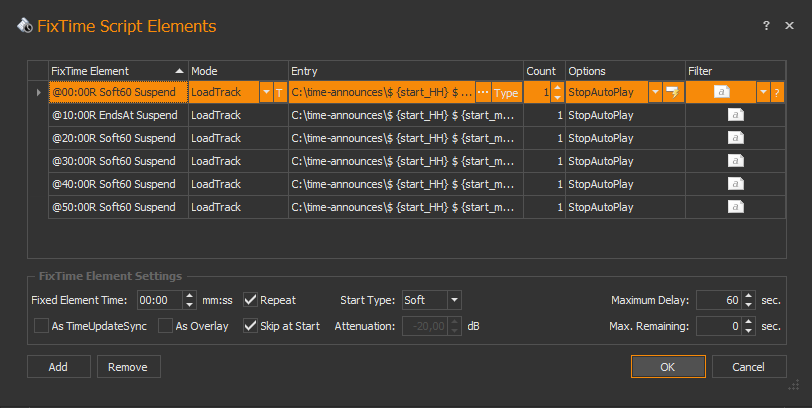The image size is (812, 408).
Task: Open the Entry browse ellipsis button
Action: click(x=483, y=93)
